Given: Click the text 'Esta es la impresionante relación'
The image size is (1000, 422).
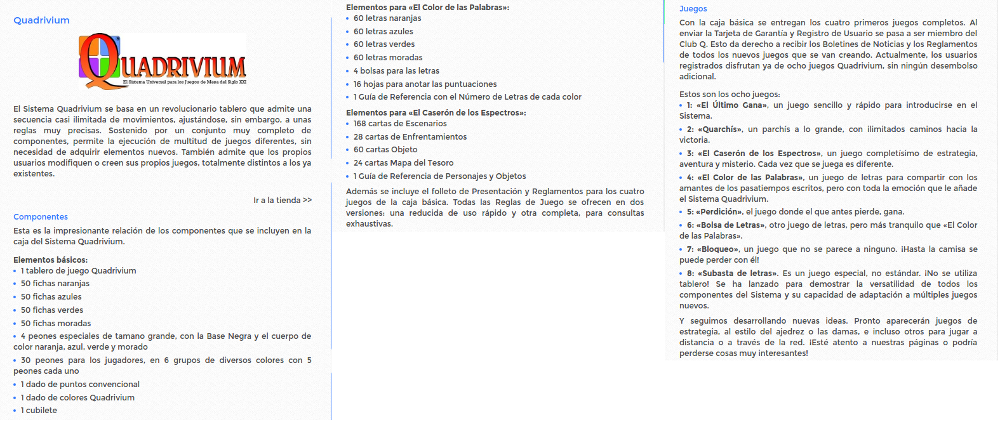Looking at the screenshot, I should click(162, 236).
